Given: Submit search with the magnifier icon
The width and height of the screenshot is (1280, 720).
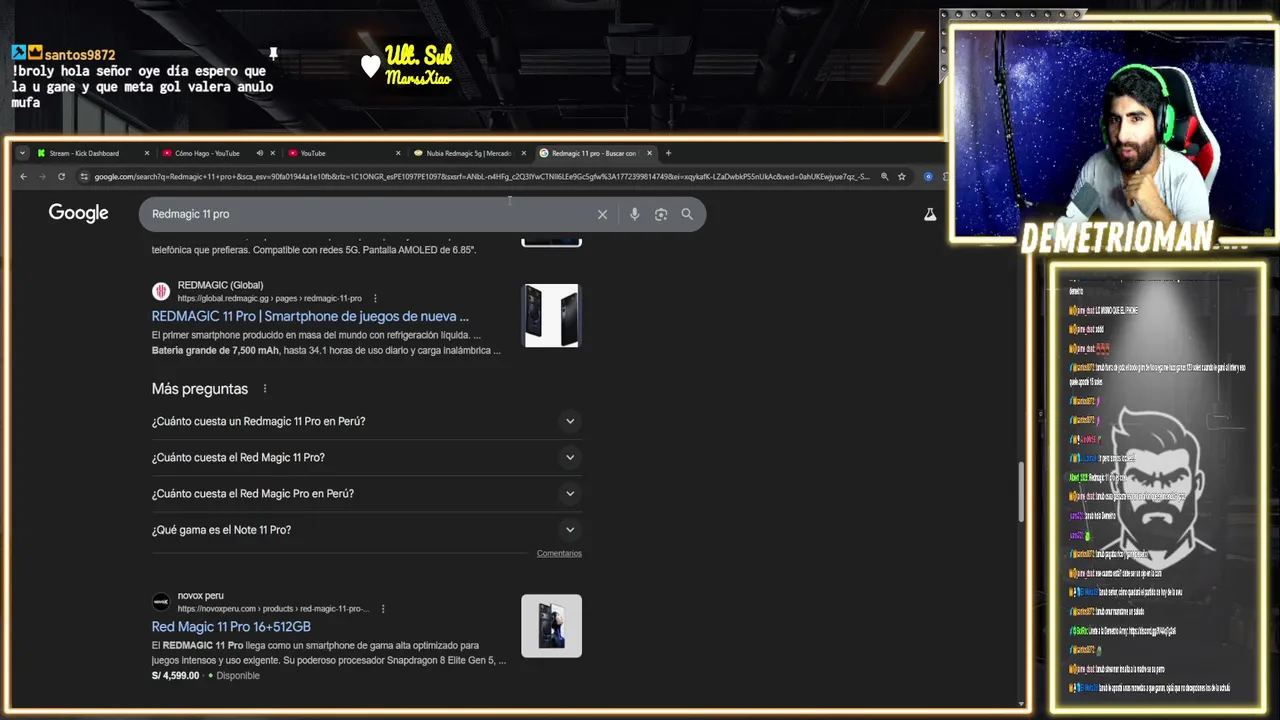Looking at the screenshot, I should 687,214.
